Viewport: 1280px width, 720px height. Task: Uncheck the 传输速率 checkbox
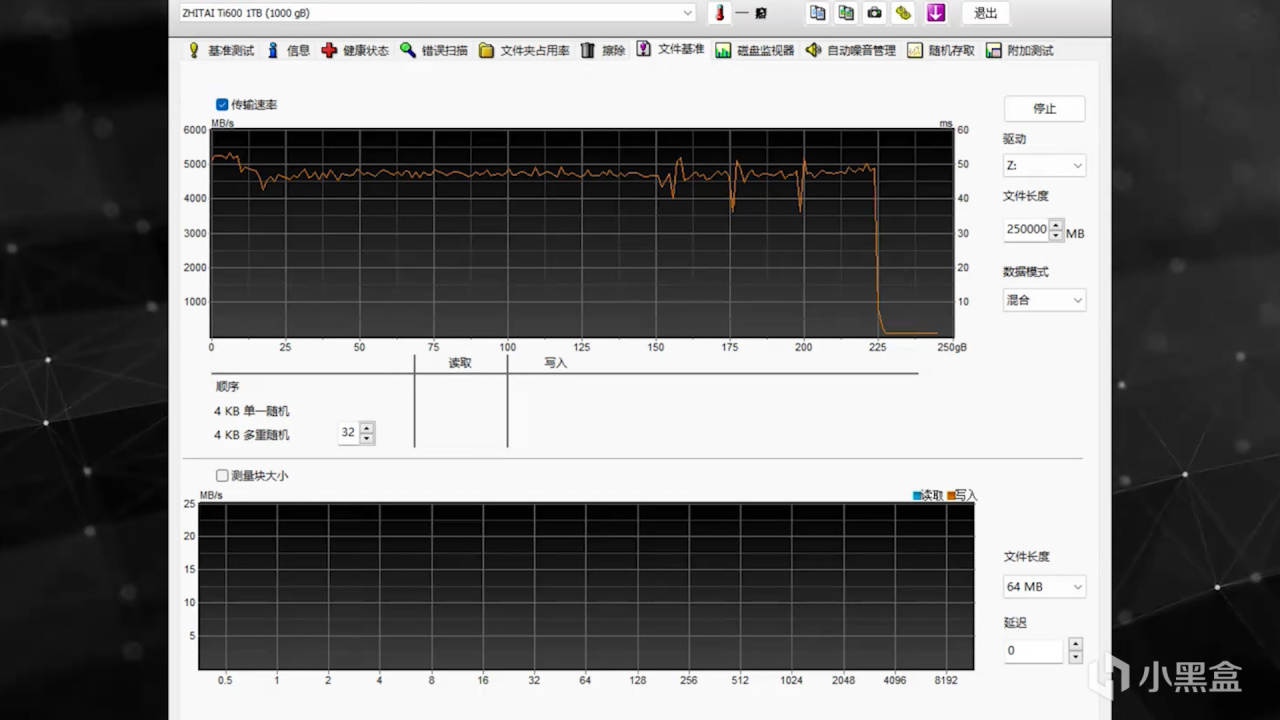point(222,104)
